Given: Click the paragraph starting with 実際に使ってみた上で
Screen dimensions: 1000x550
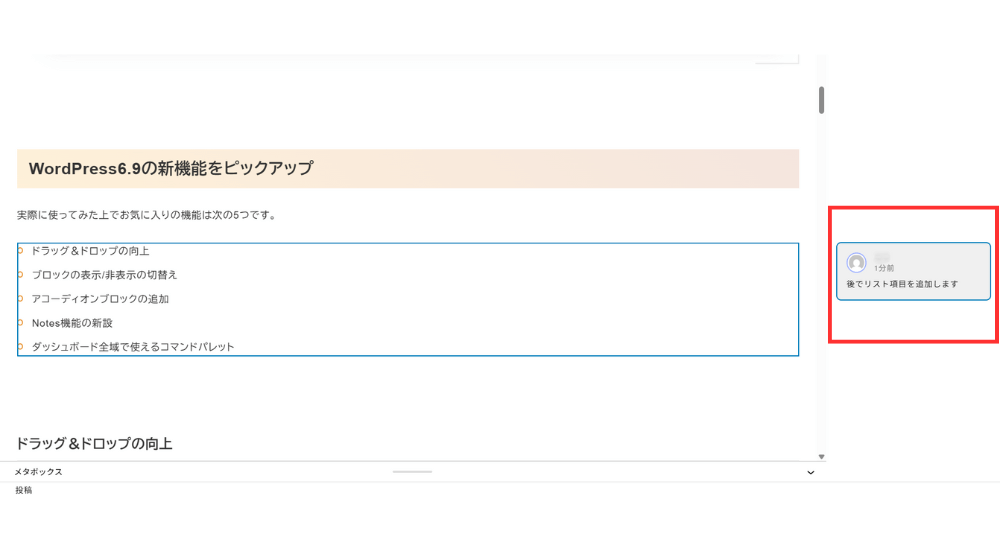Looking at the screenshot, I should click(146, 215).
